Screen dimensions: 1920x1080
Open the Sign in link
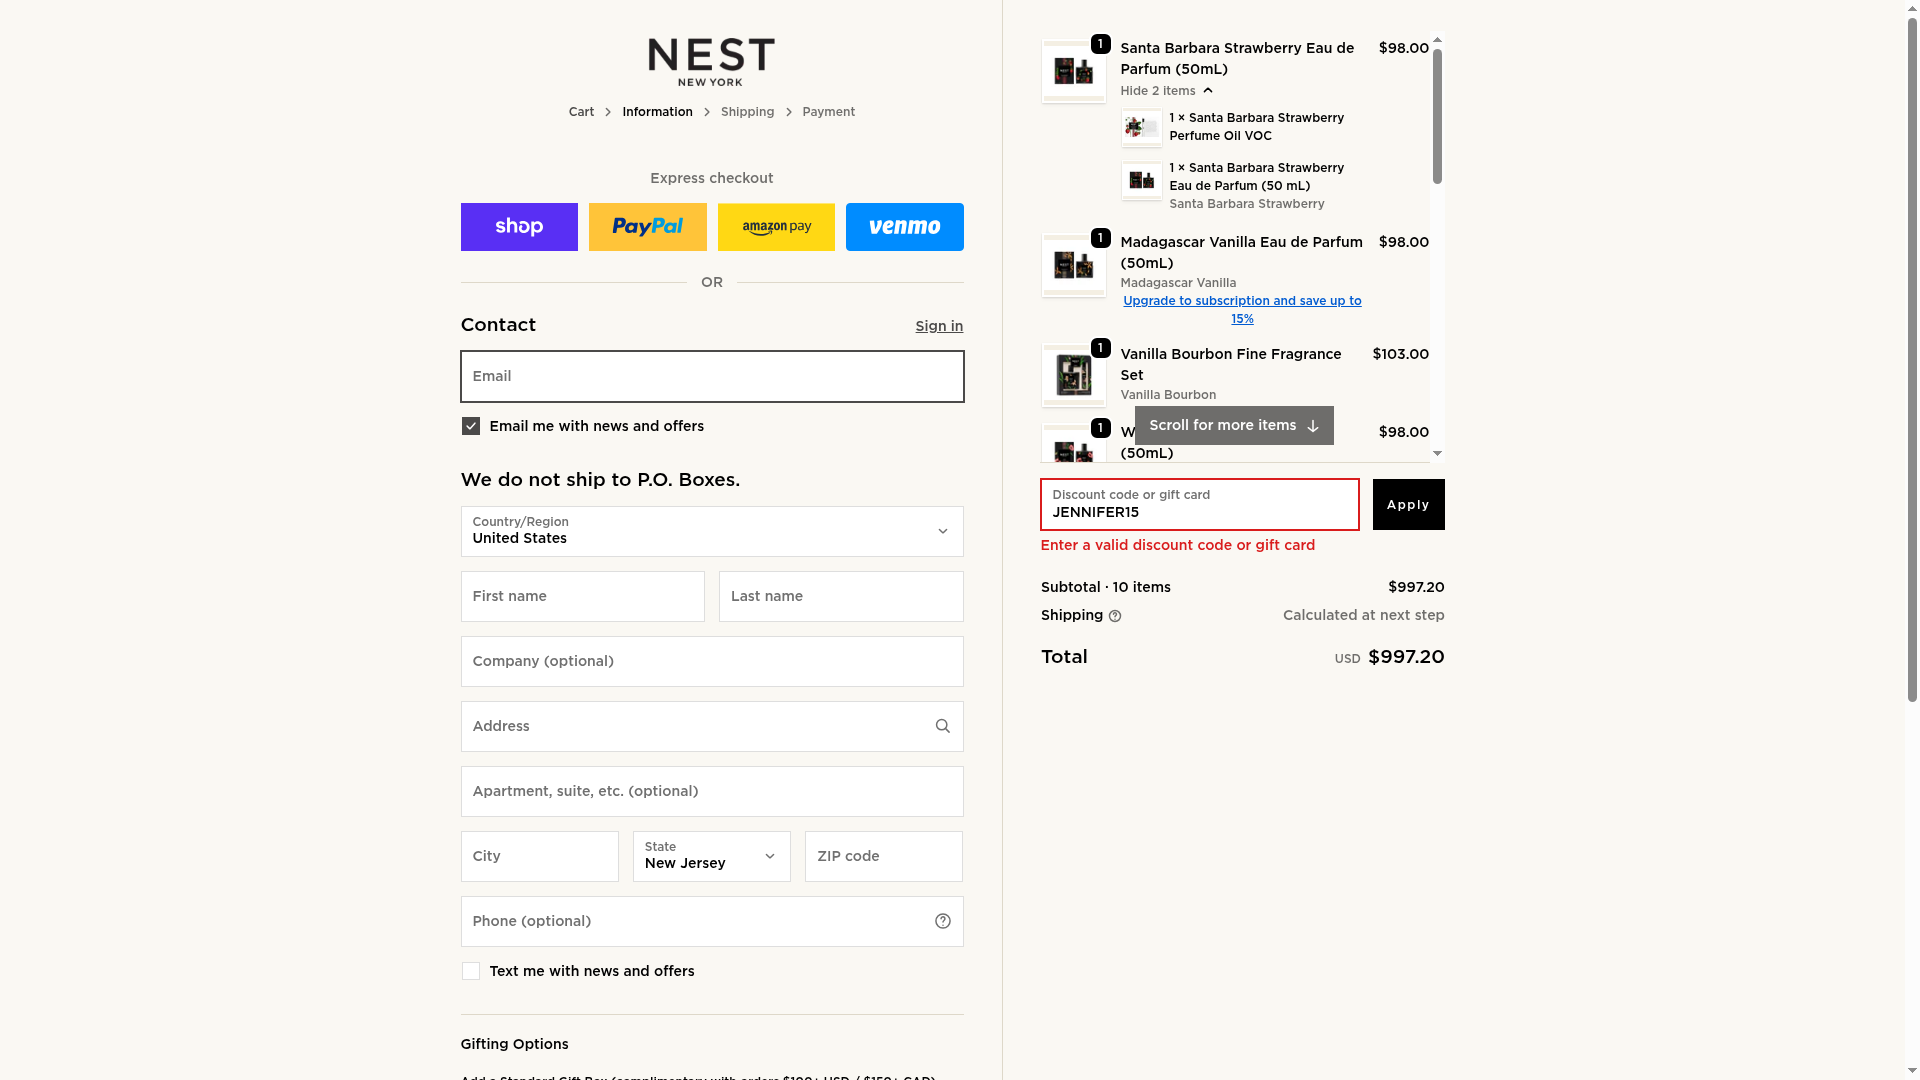[x=939, y=326]
